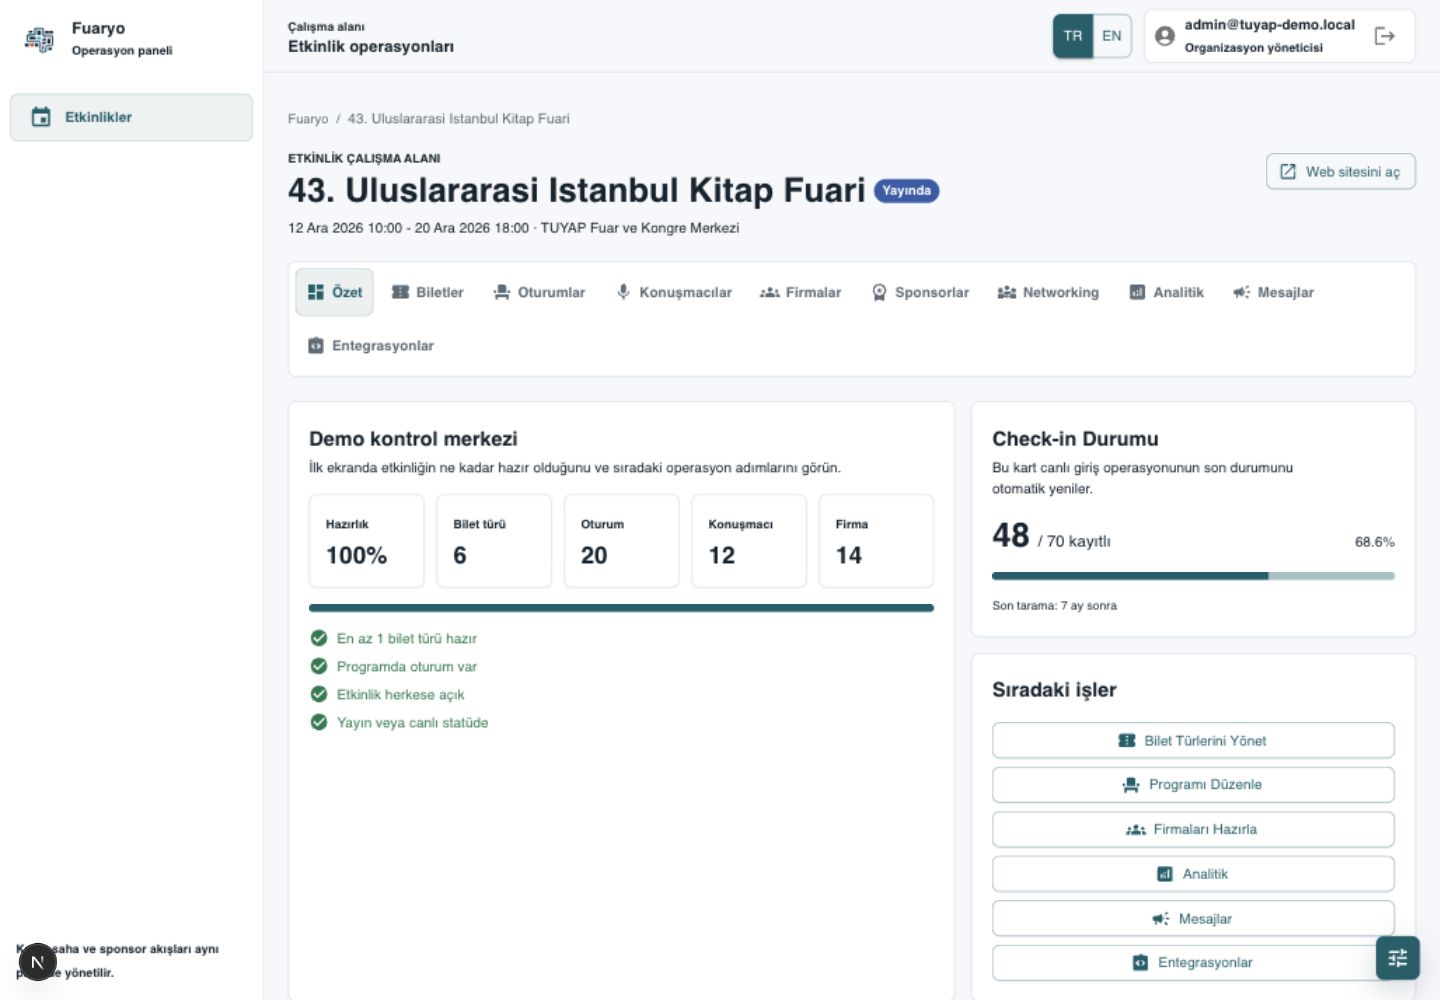Select the Özet tab
The width and height of the screenshot is (1440, 1000).
click(334, 292)
